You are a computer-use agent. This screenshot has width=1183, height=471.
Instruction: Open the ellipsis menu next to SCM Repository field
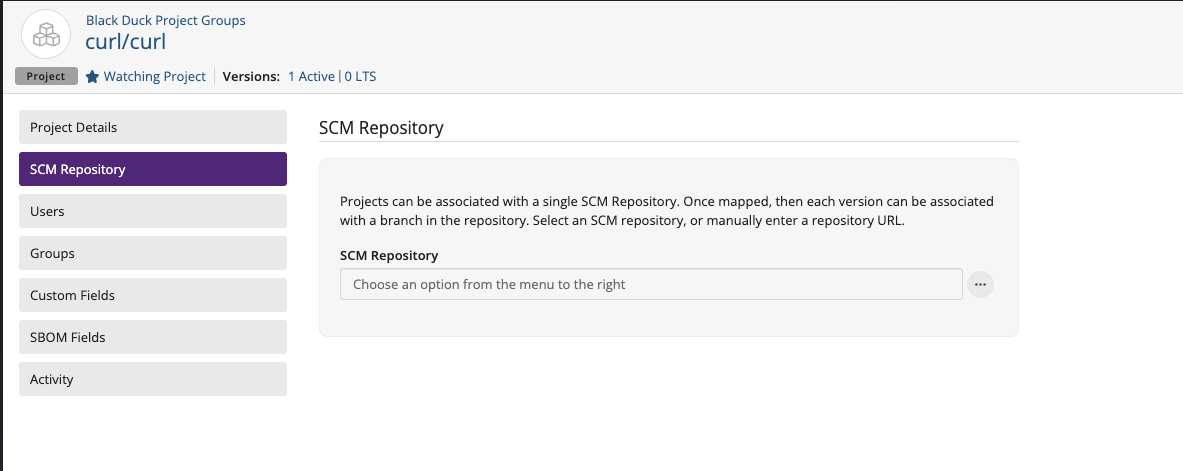coord(980,285)
